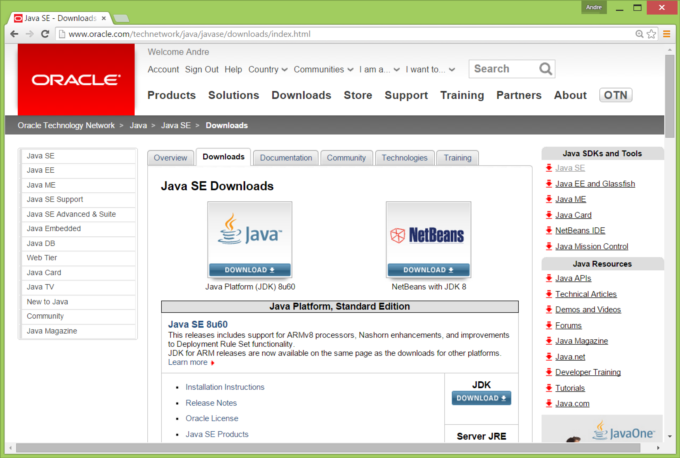
Task: Click the Java SE 8u60 heading link
Action: [x=198, y=324]
